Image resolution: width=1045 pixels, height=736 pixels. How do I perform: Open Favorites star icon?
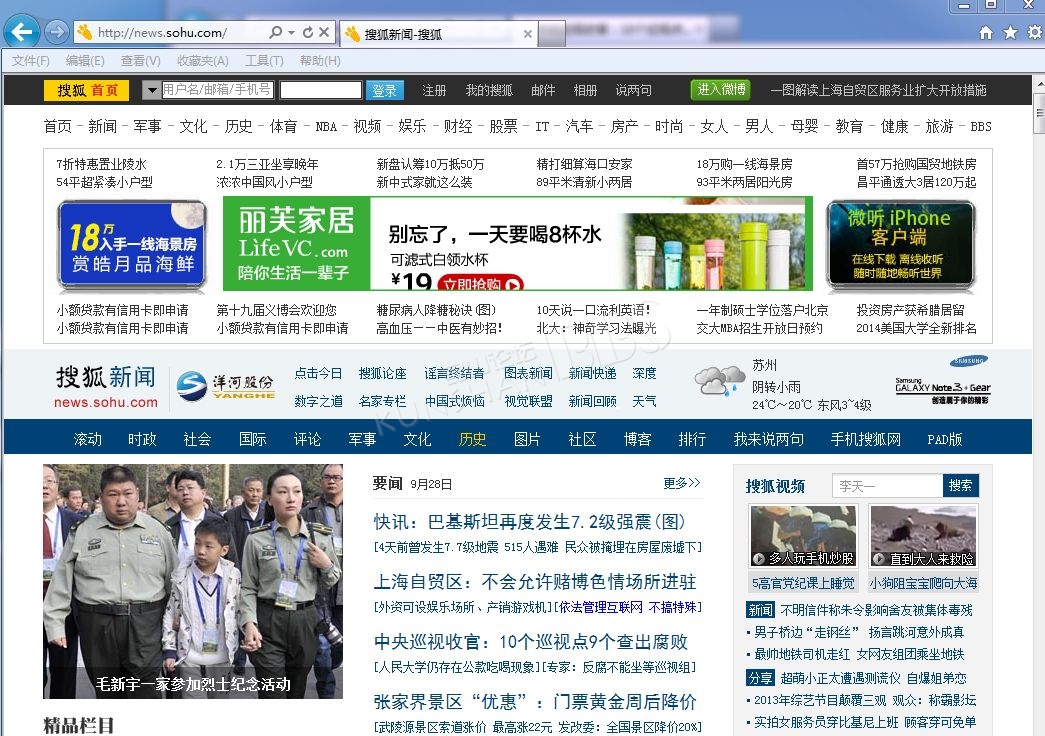click(x=1010, y=33)
